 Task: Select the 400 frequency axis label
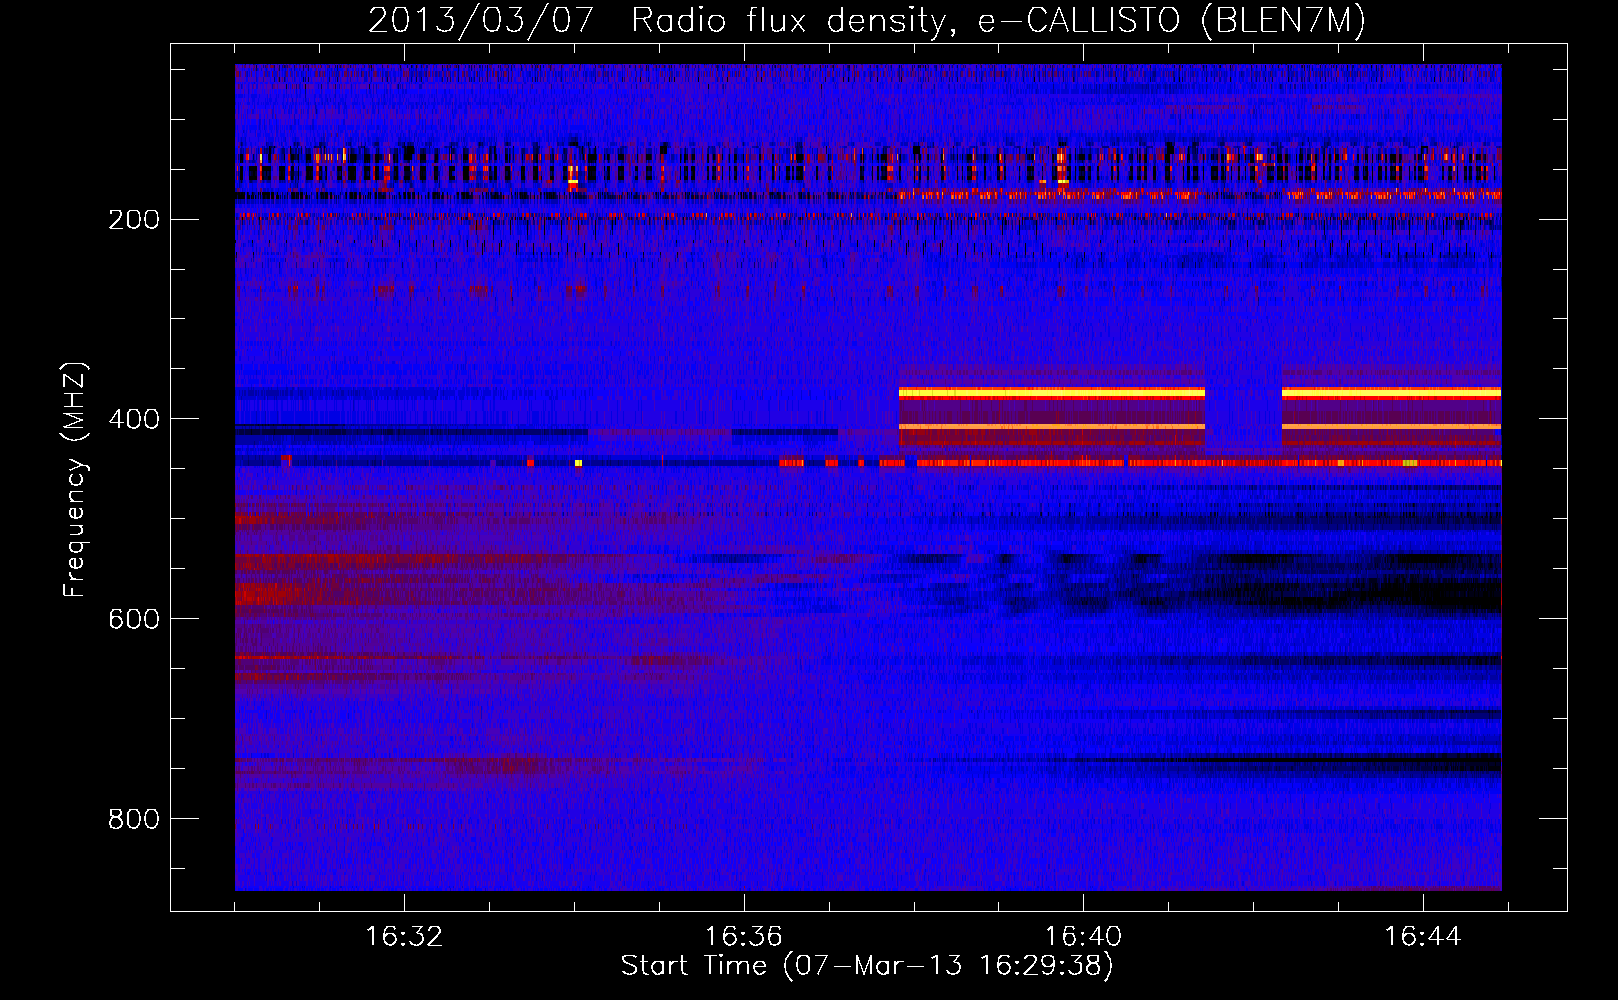[x=134, y=420]
